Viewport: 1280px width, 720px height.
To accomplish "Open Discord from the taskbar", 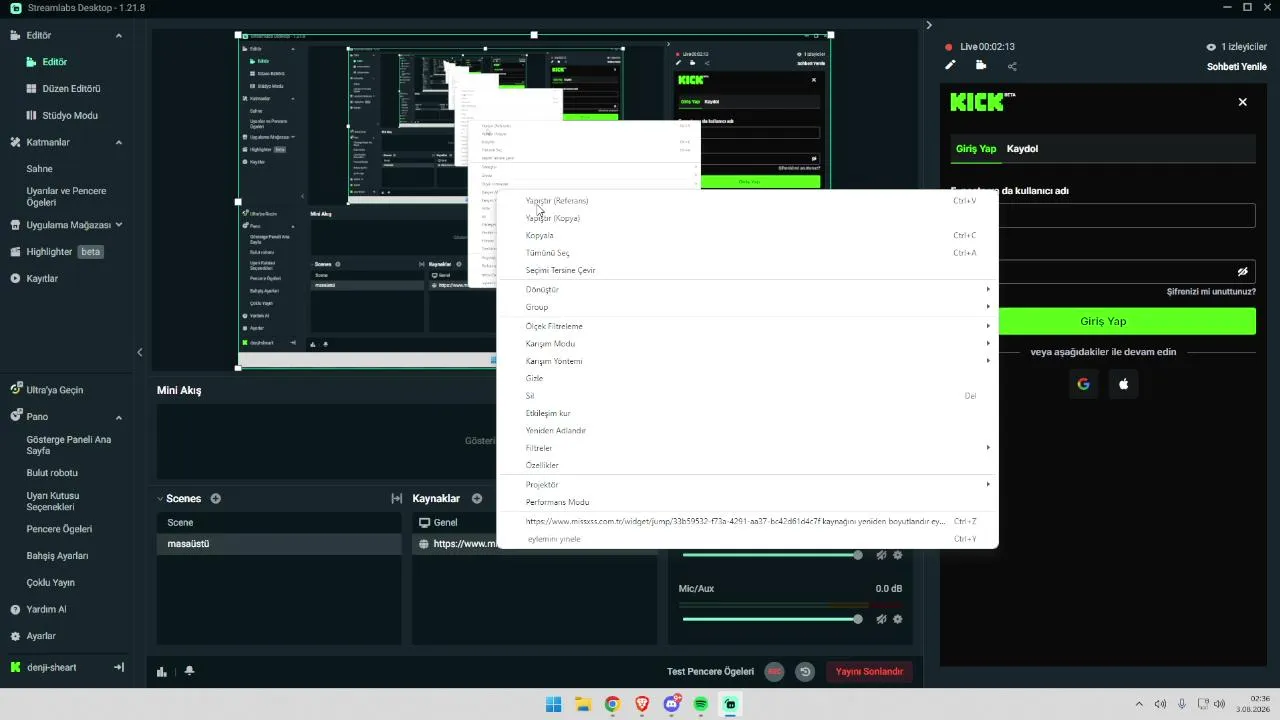I will point(672,704).
